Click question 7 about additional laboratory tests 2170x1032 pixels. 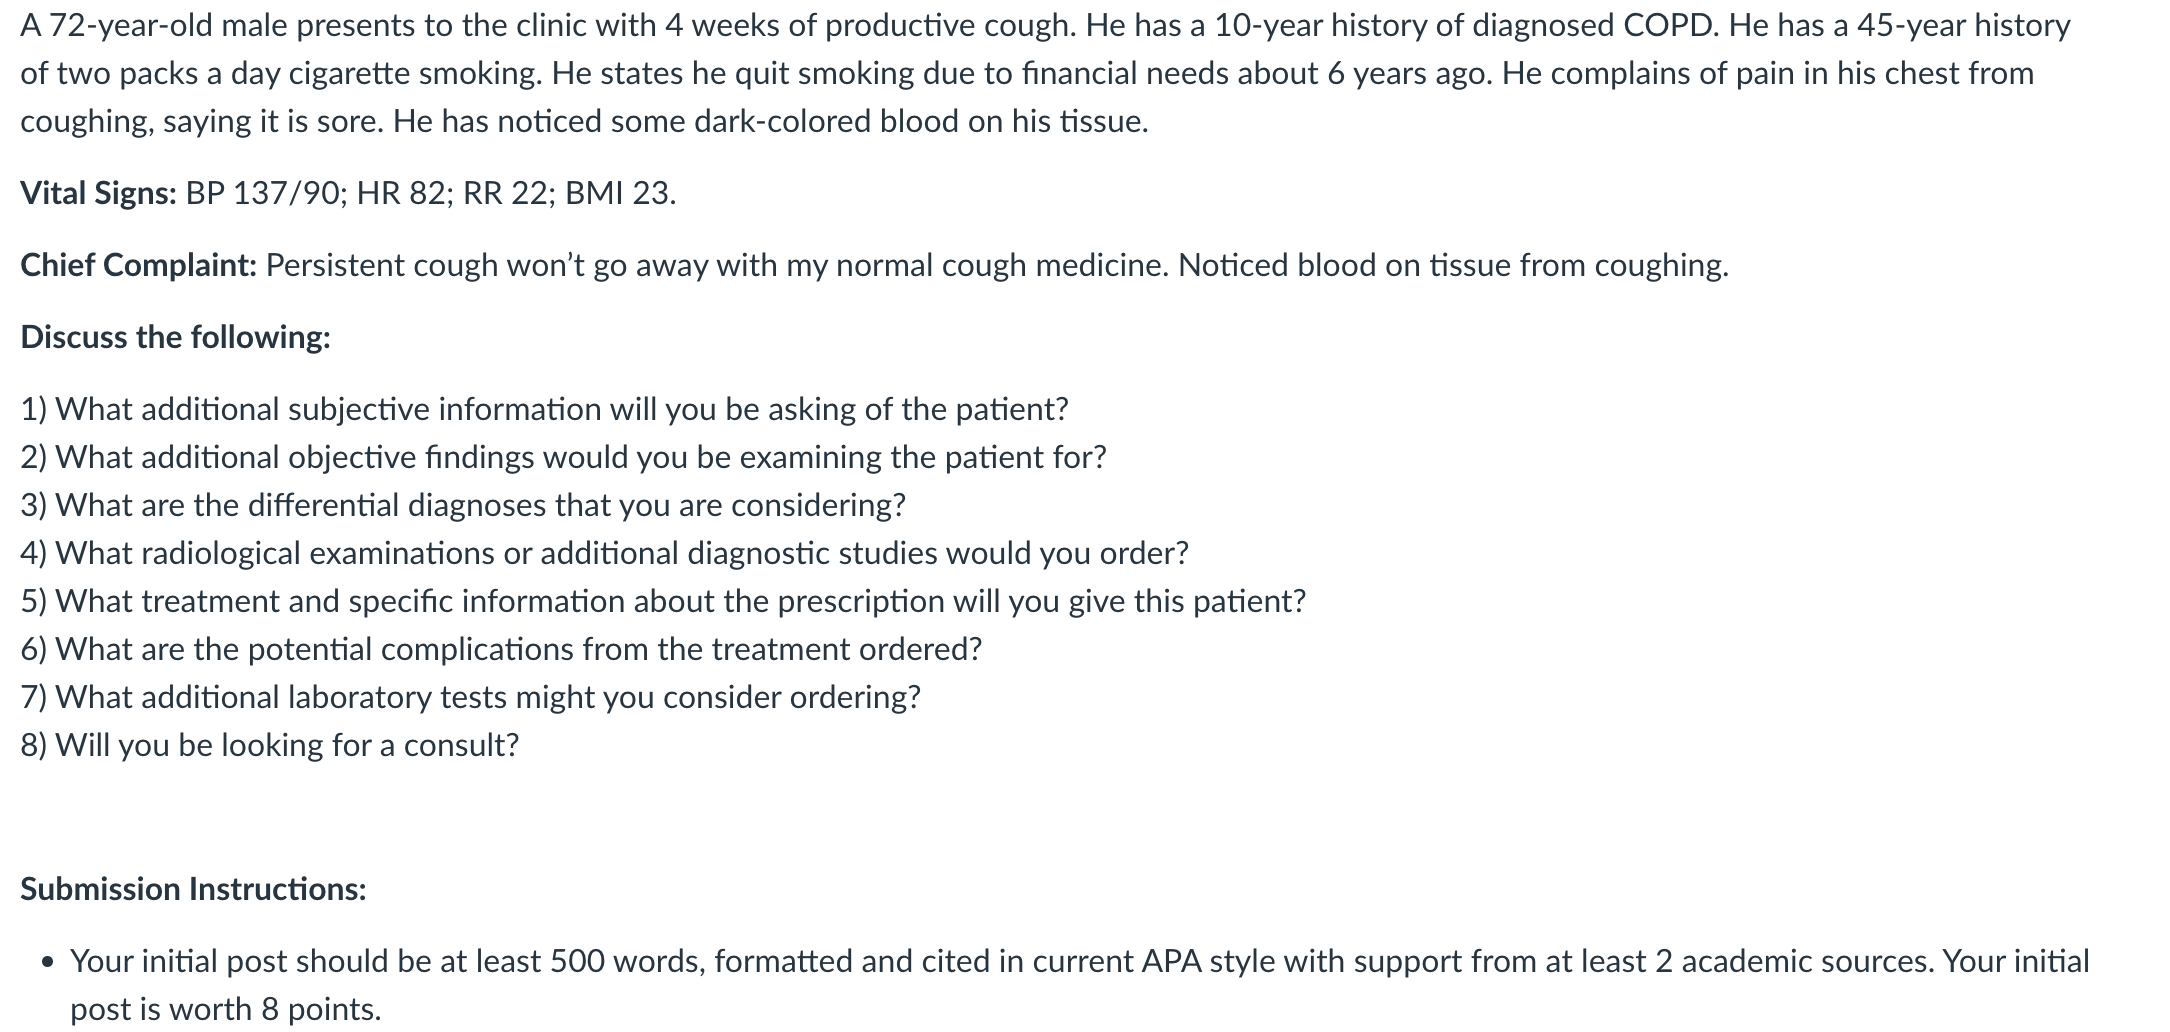click(x=470, y=697)
